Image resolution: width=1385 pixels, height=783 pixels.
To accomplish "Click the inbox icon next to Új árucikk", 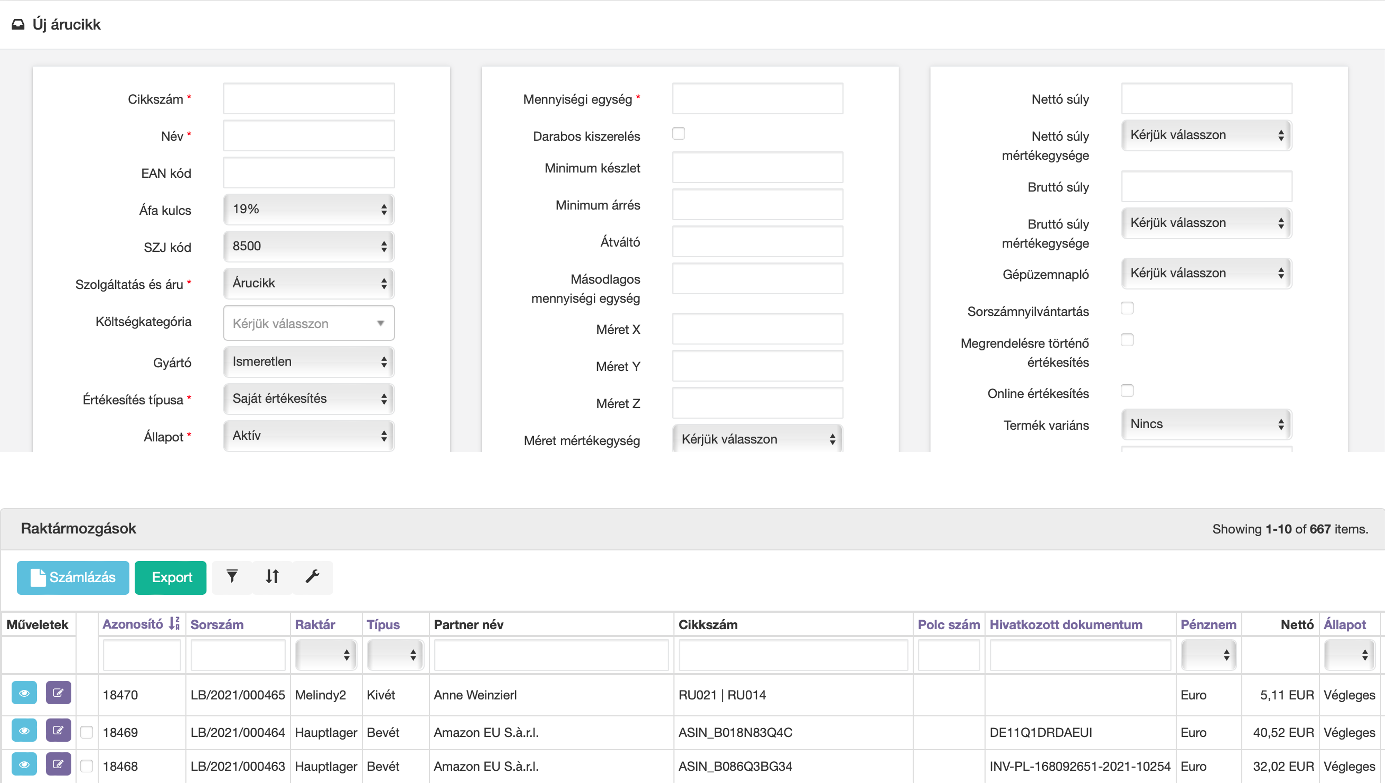I will tap(18, 24).
